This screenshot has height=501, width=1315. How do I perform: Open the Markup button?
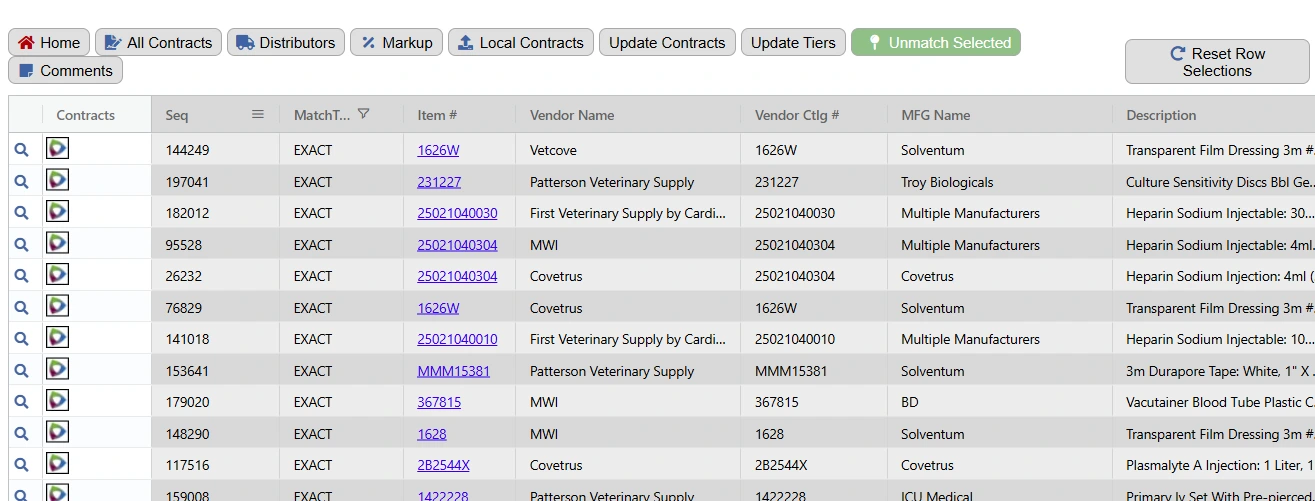coord(396,42)
